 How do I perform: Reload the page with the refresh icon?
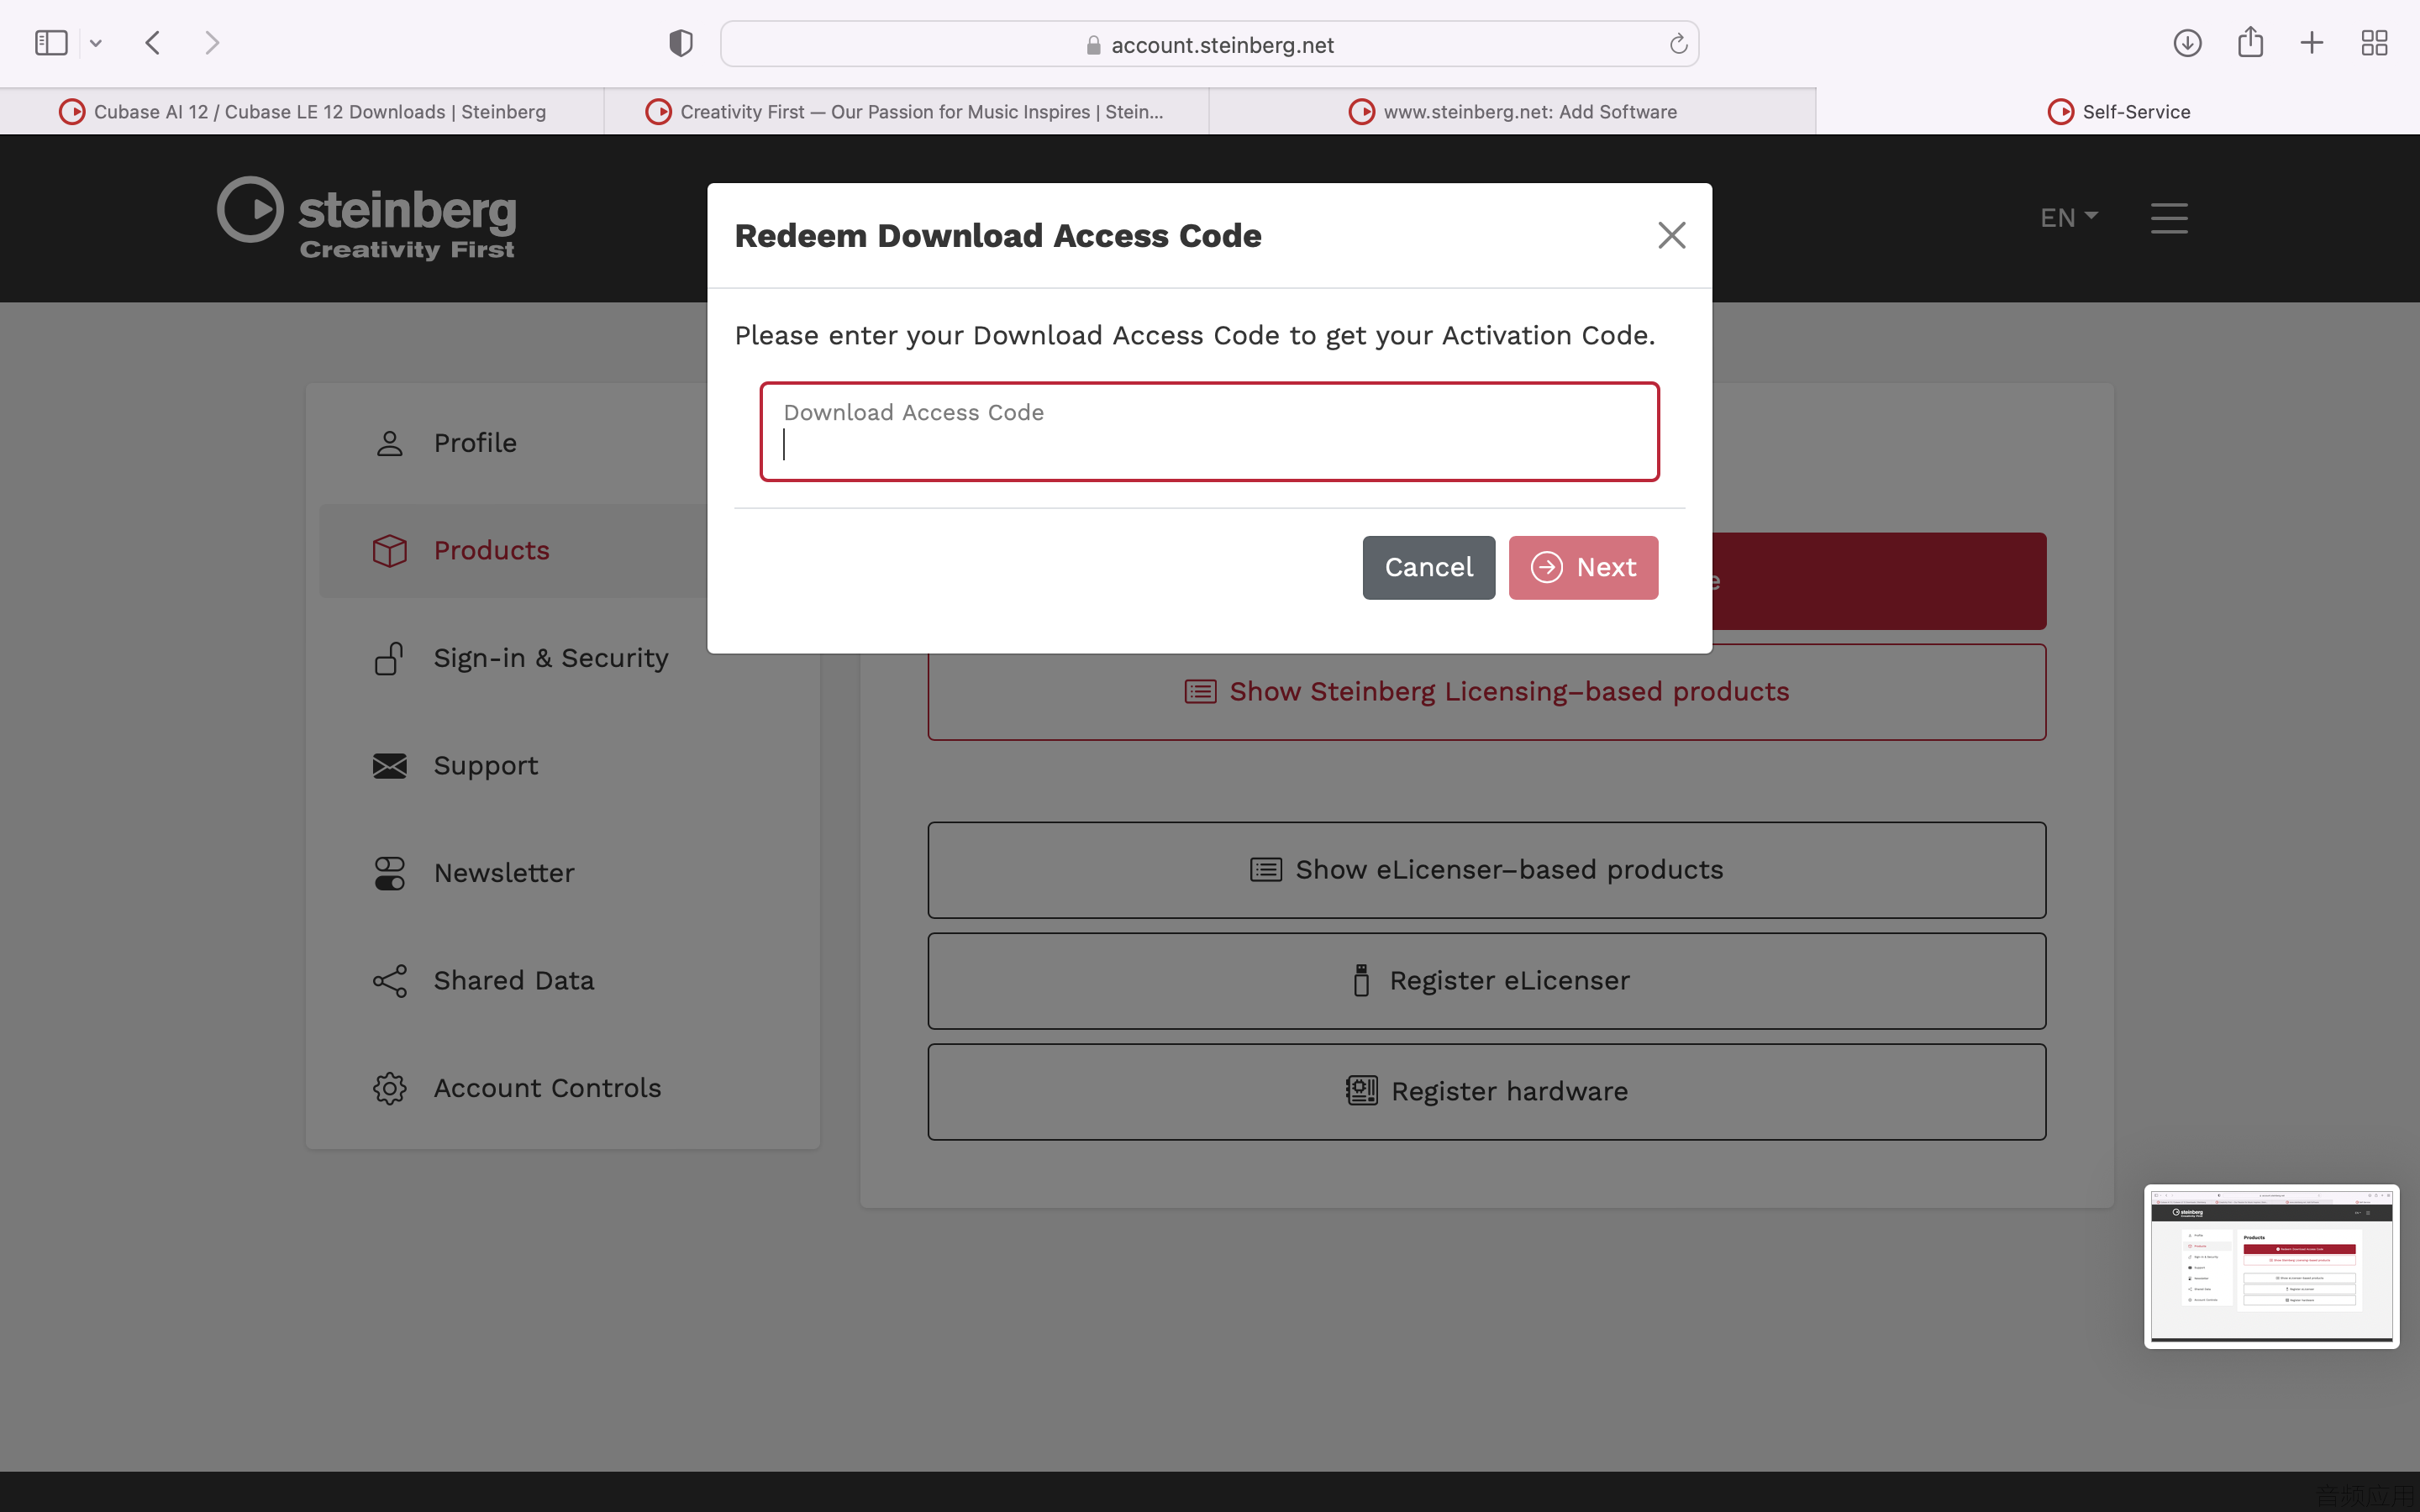tap(1678, 44)
